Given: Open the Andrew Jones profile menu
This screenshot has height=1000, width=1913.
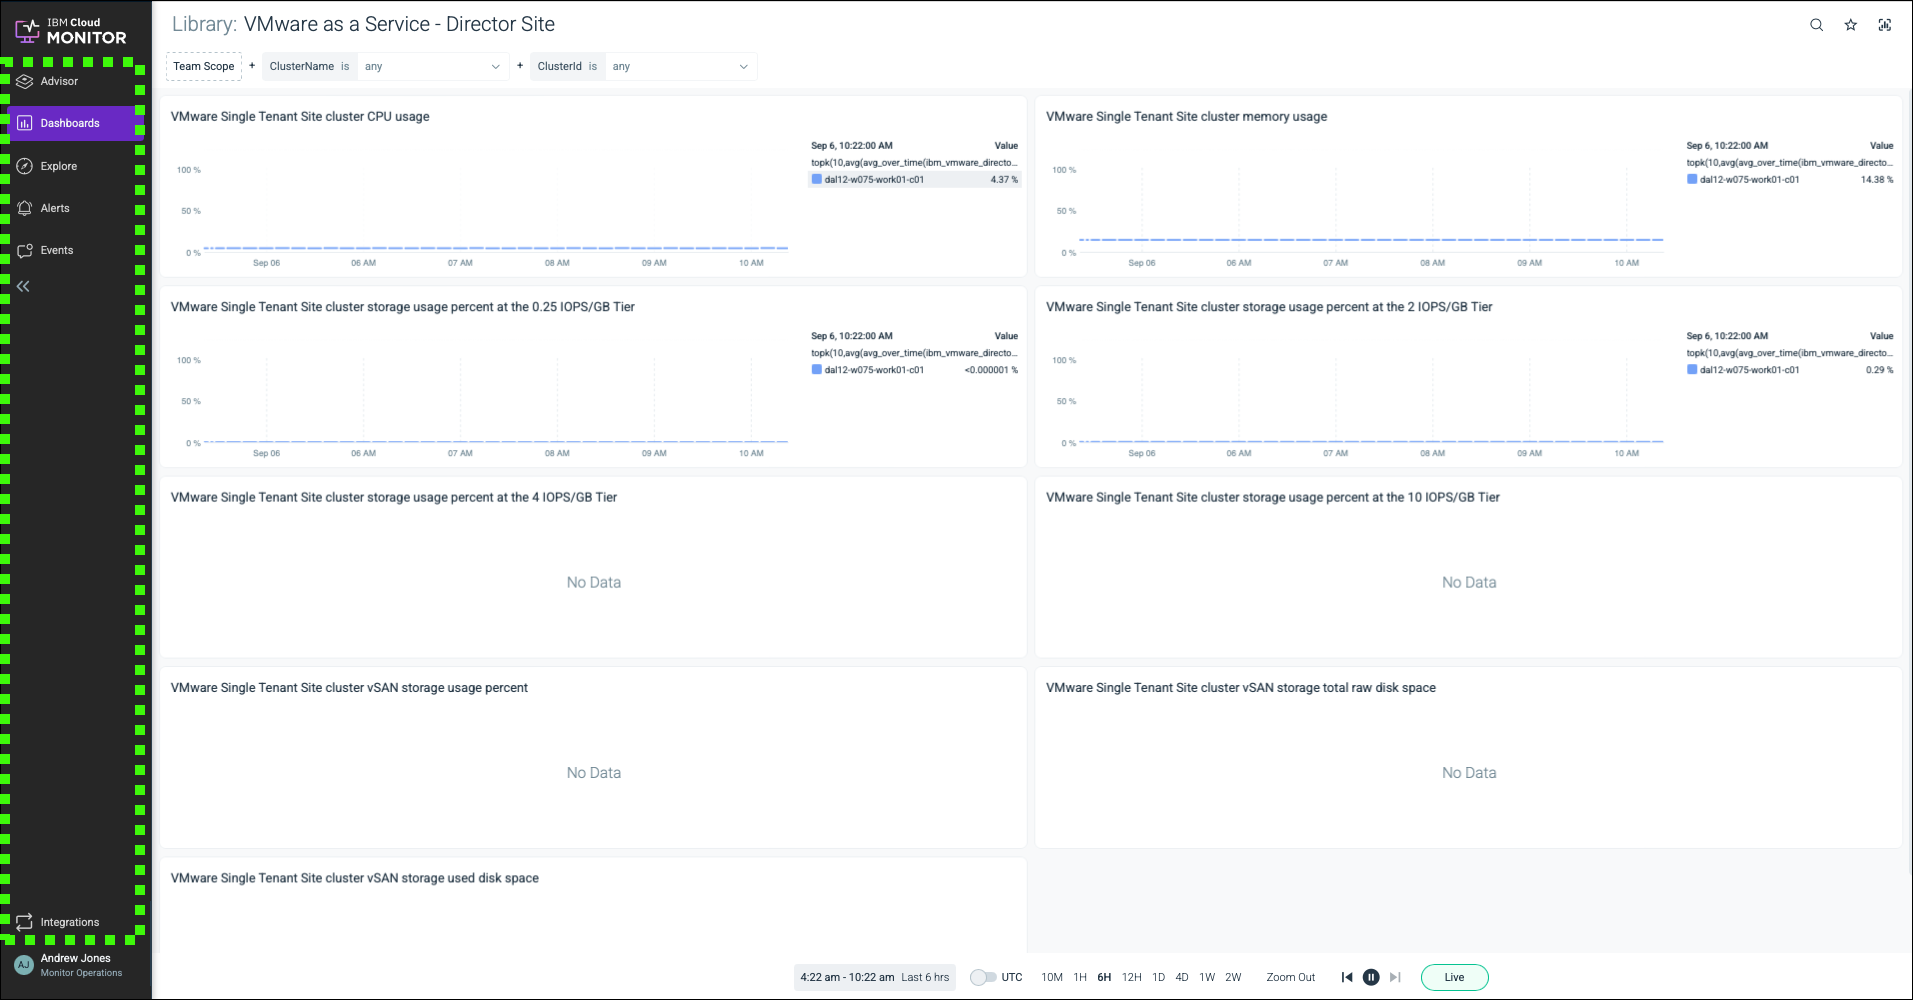Looking at the screenshot, I should pos(76,965).
